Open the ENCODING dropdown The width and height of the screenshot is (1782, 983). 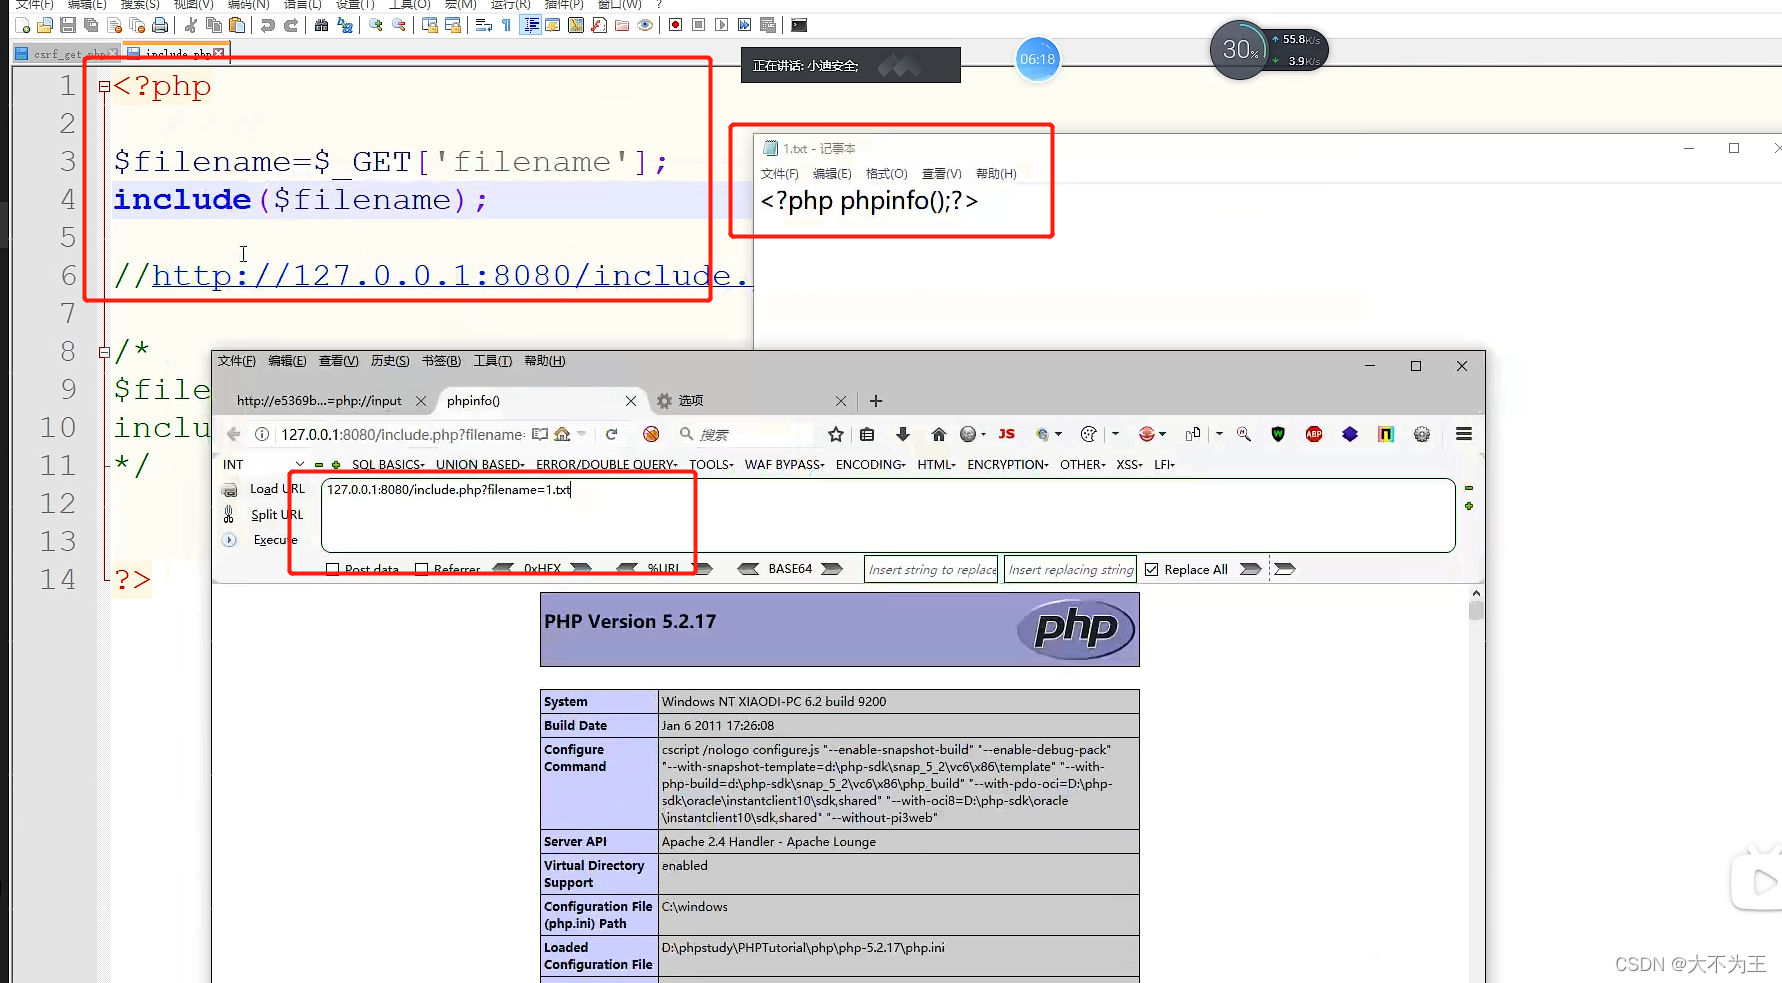click(x=871, y=464)
